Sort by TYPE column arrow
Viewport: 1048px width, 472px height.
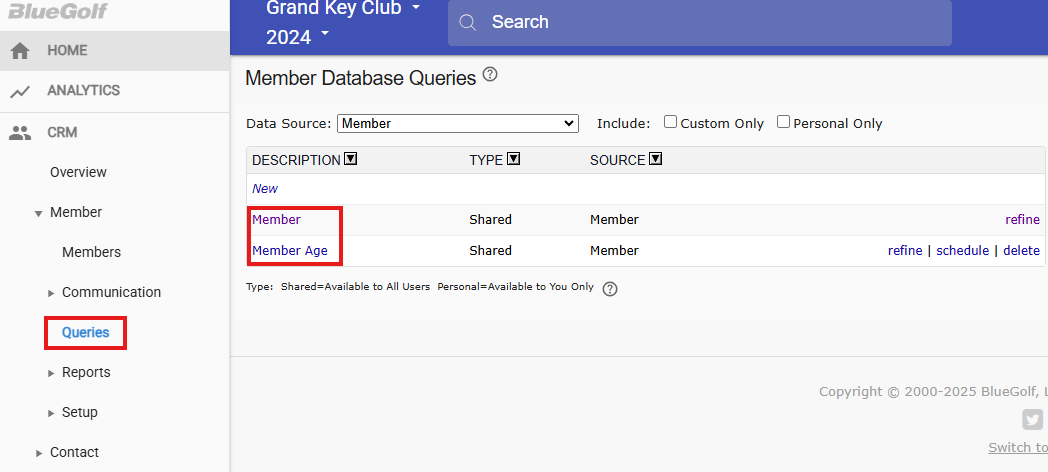pyautogui.click(x=514, y=159)
